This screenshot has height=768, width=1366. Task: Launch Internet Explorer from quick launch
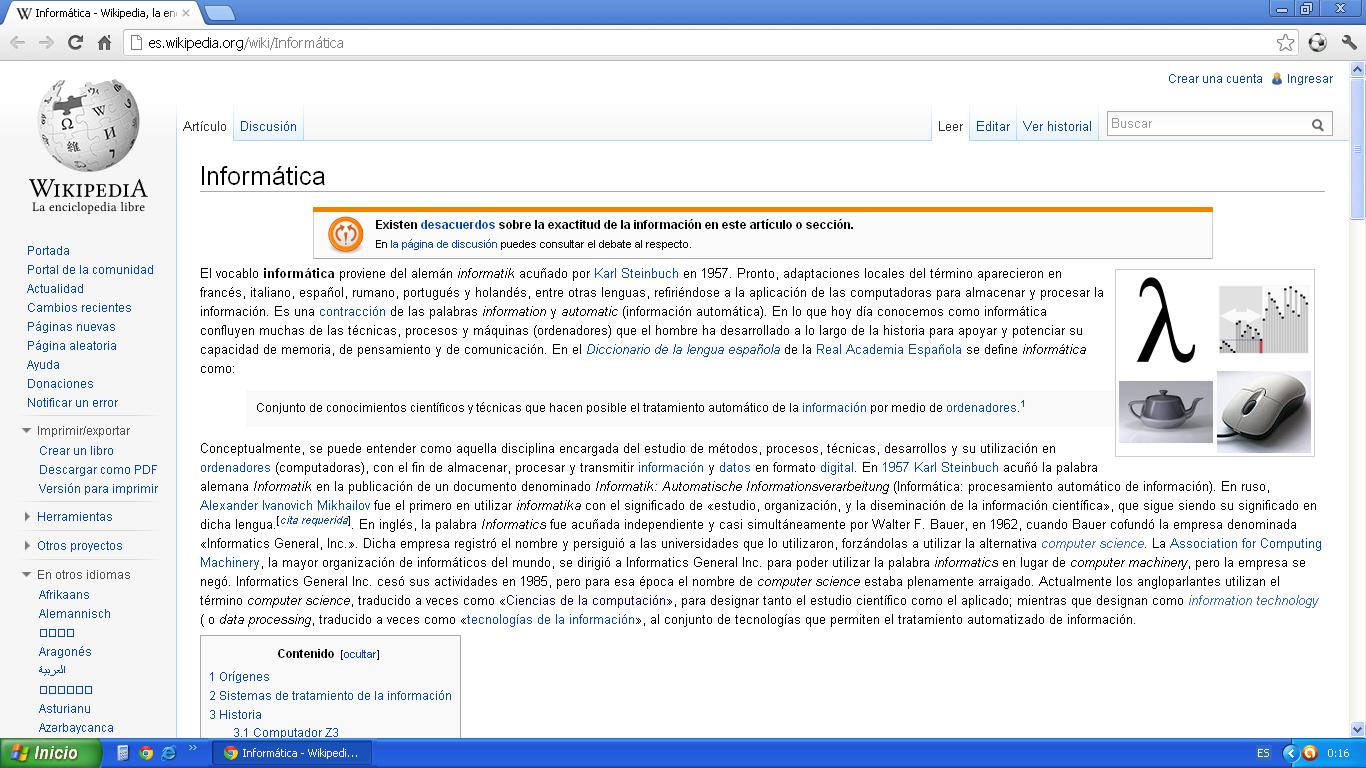(168, 753)
